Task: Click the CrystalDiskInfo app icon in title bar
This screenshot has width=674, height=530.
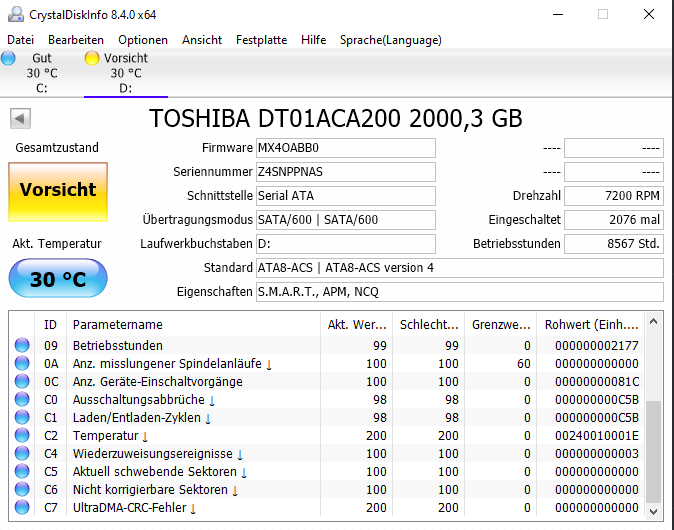Action: 16,14
